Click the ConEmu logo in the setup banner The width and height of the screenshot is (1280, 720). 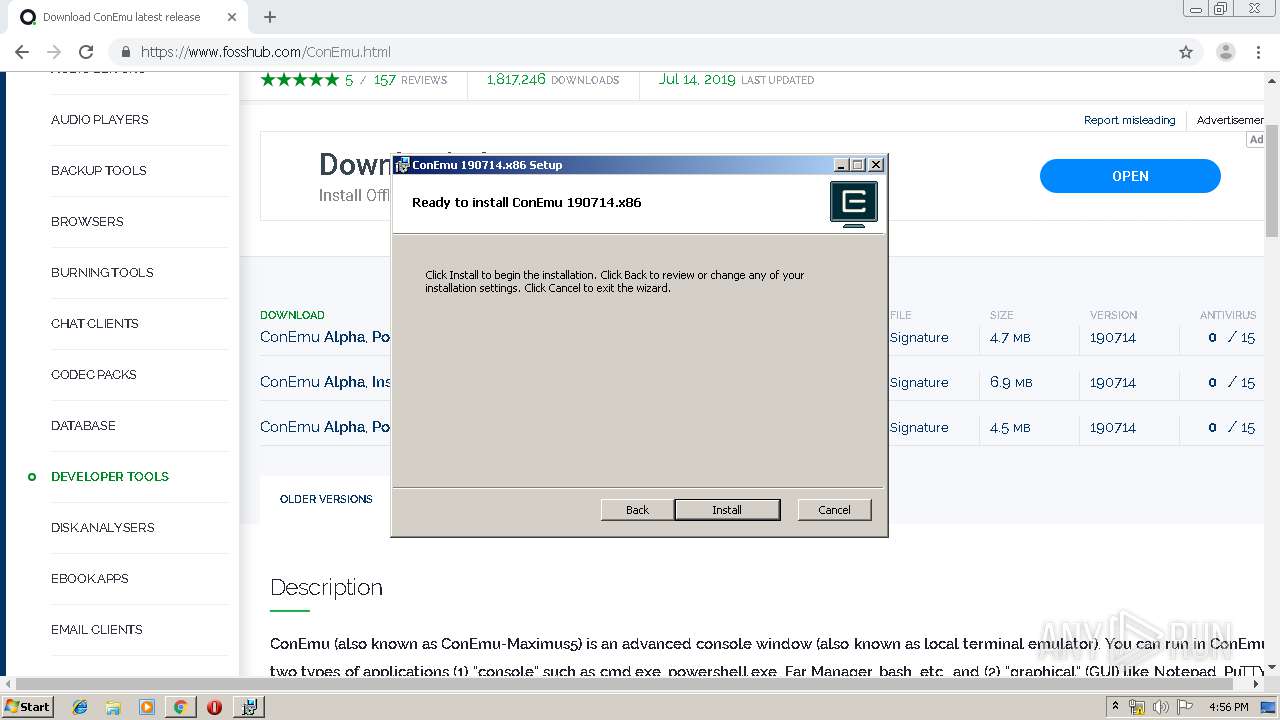coord(854,203)
